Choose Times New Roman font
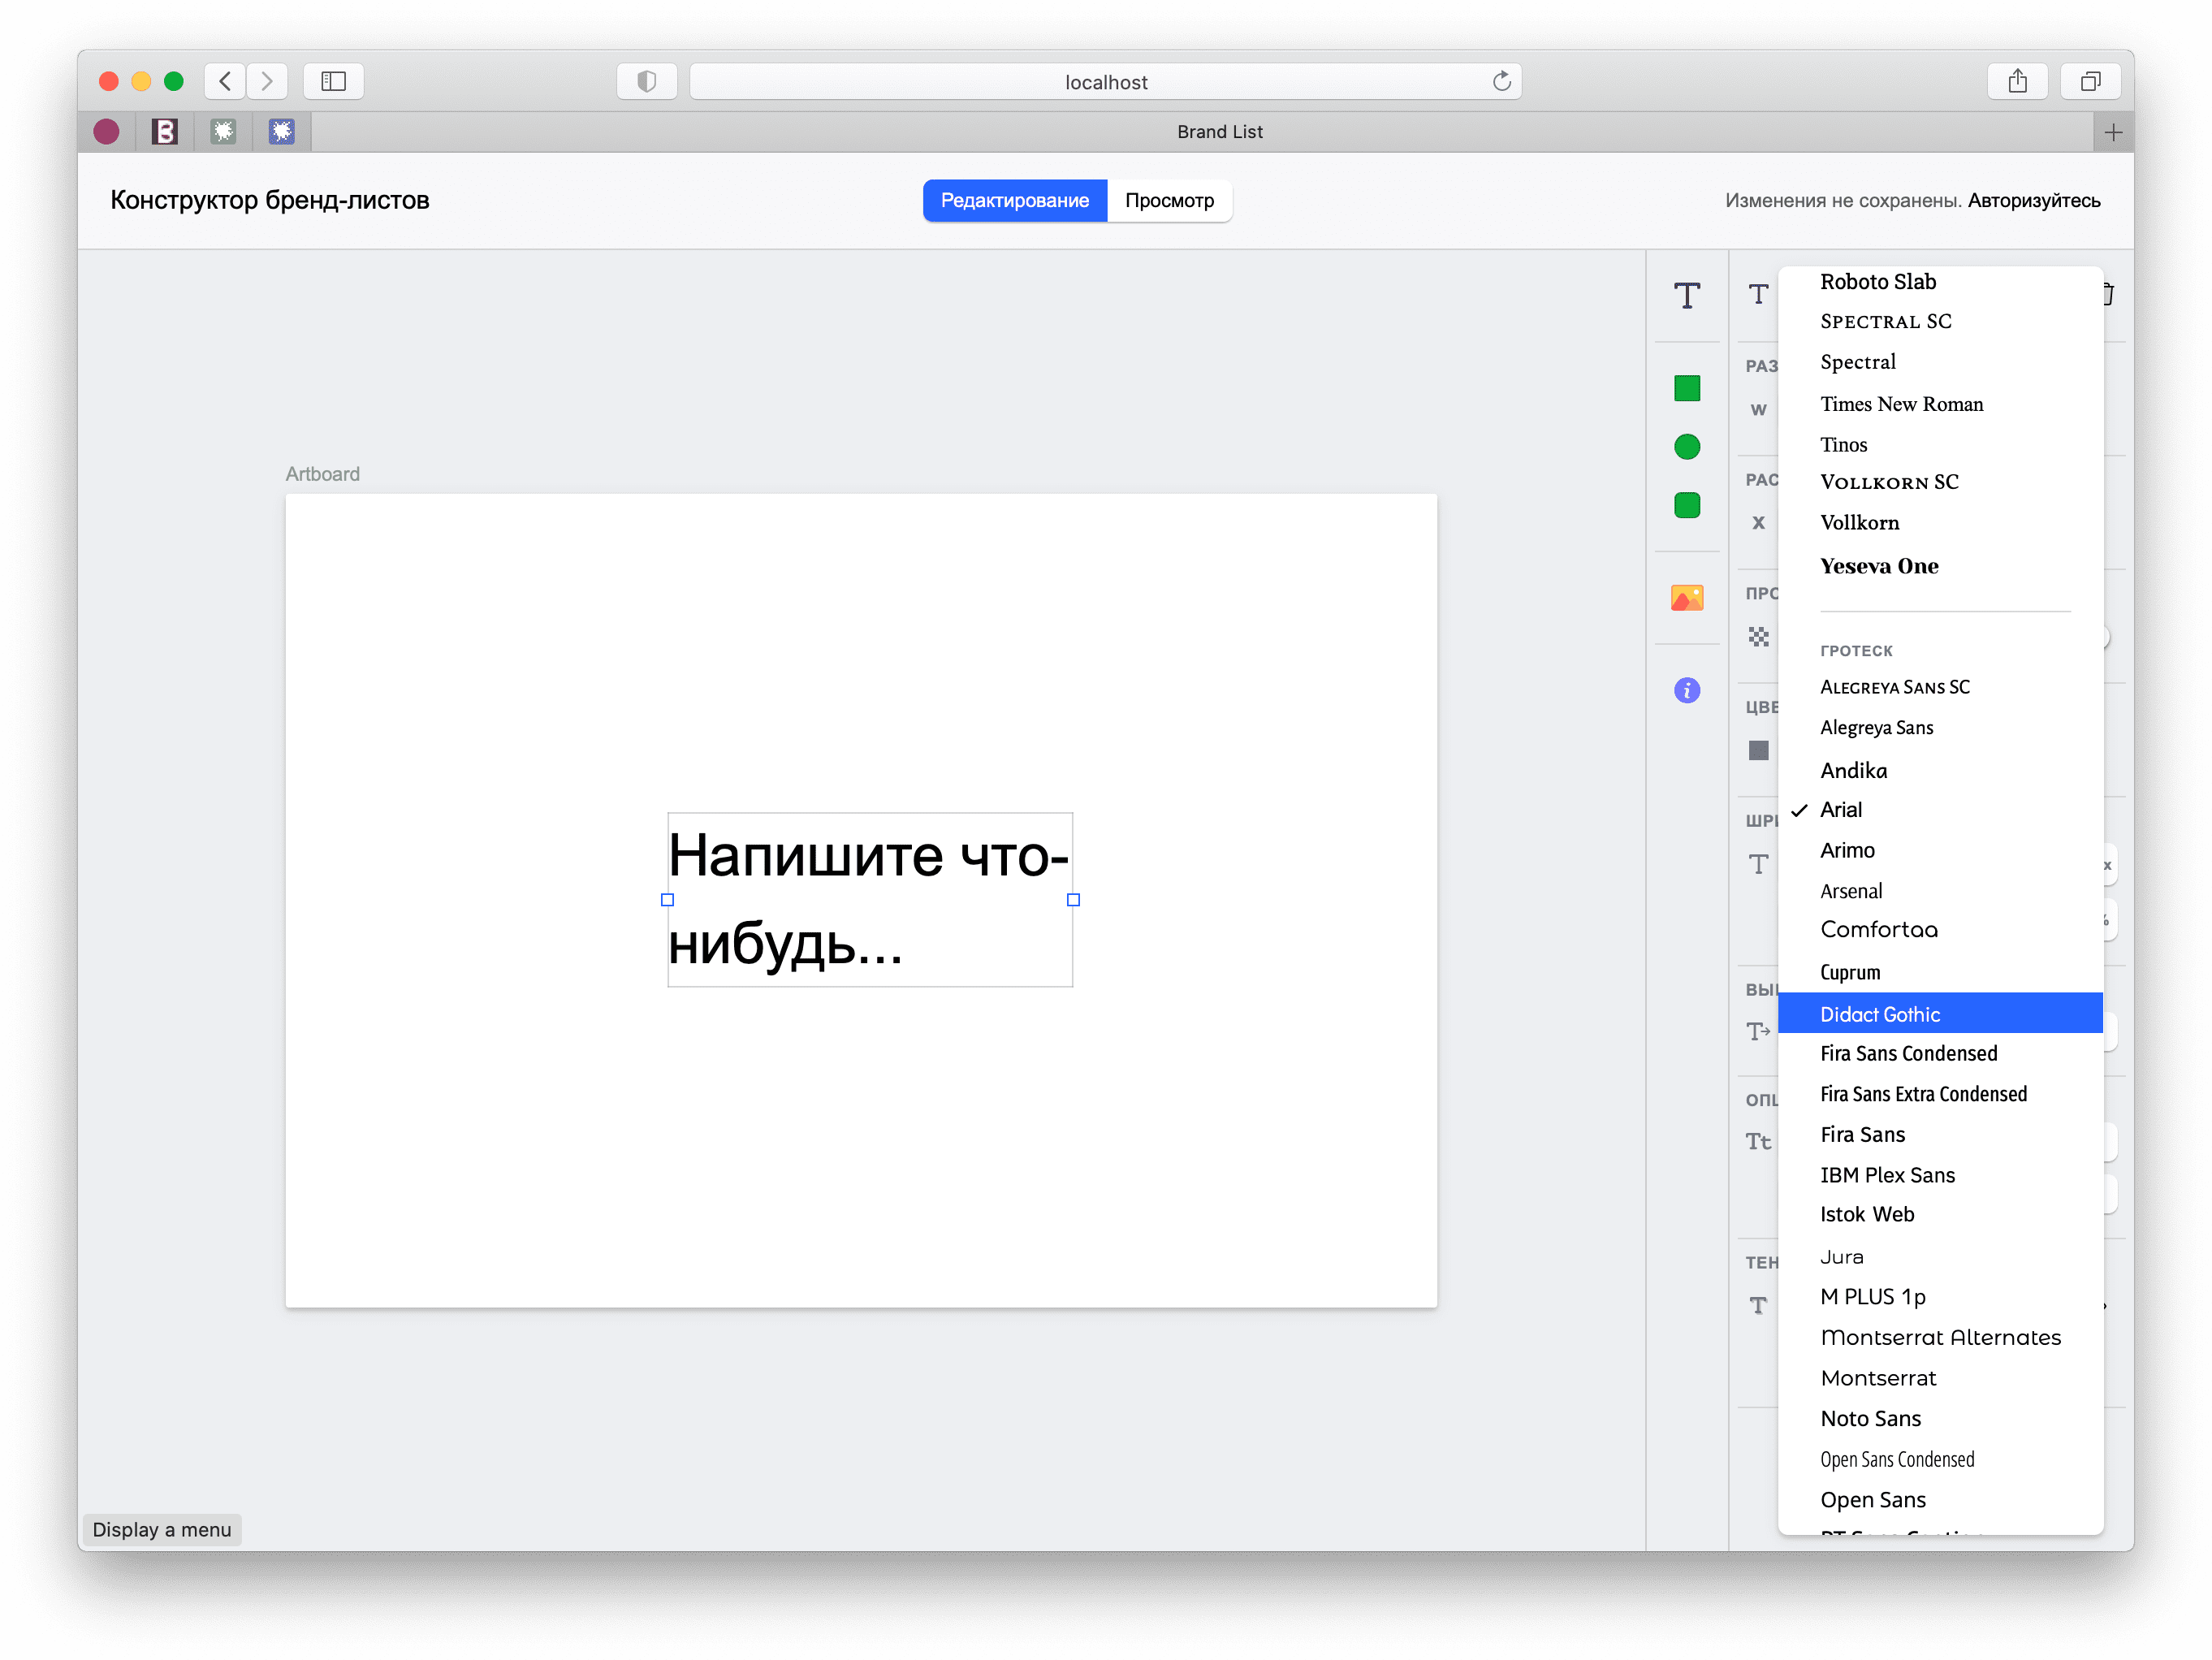Image resolution: width=2212 pixels, height=1660 pixels. tap(1940, 404)
